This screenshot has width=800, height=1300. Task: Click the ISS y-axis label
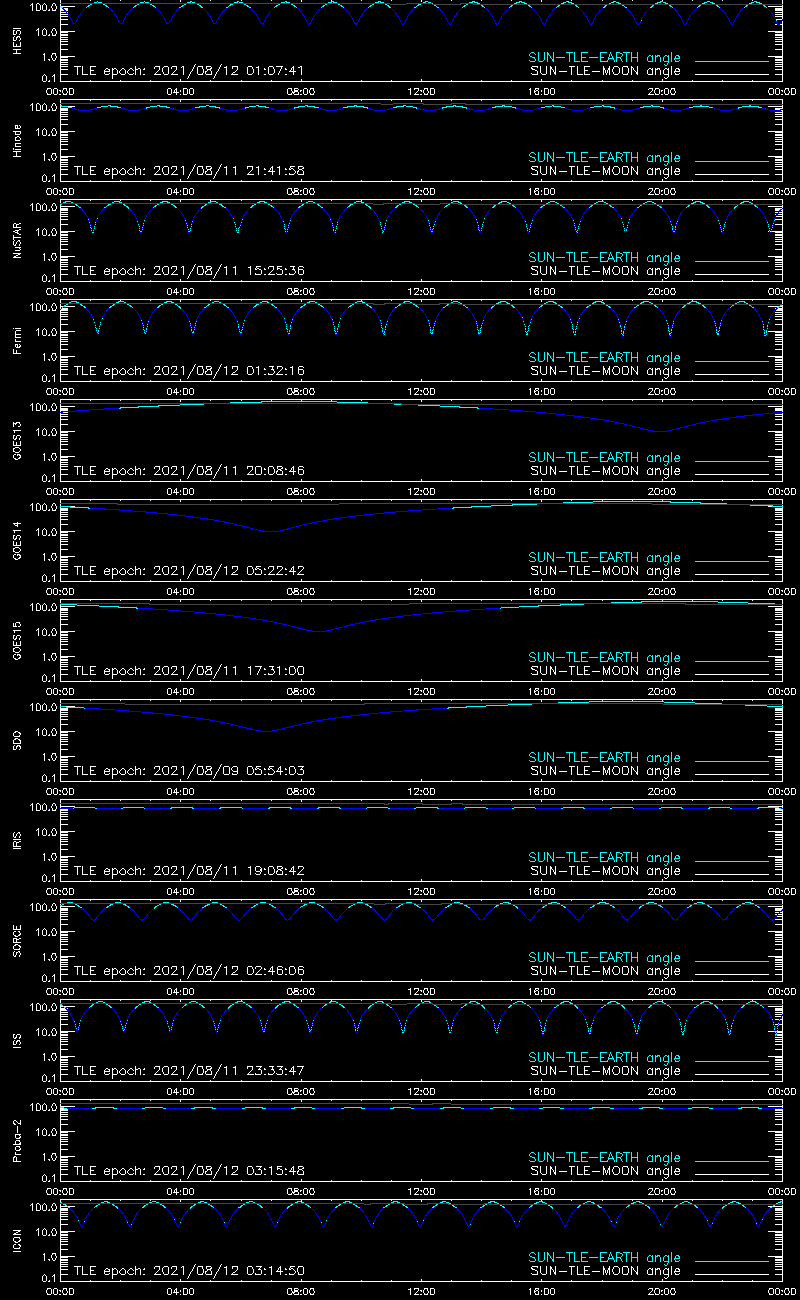(17, 1041)
